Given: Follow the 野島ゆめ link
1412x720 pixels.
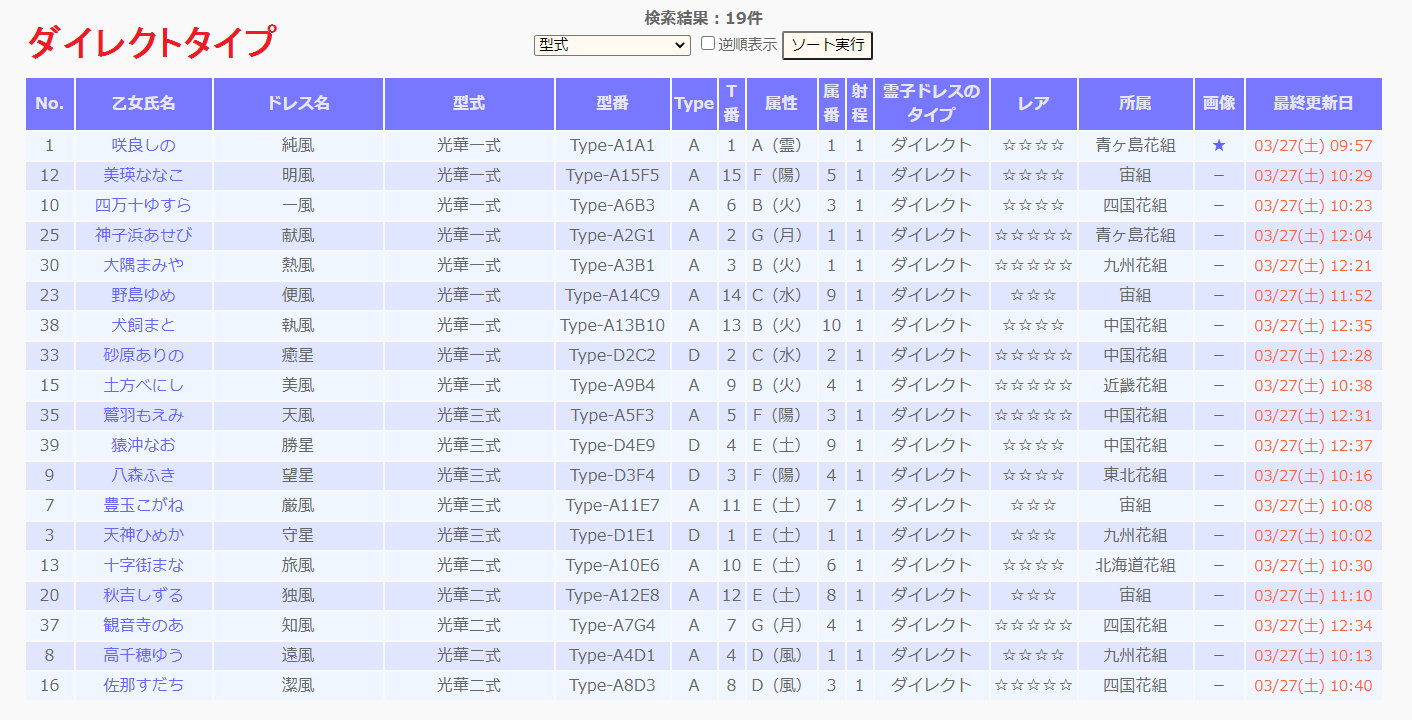Looking at the screenshot, I should [143, 295].
